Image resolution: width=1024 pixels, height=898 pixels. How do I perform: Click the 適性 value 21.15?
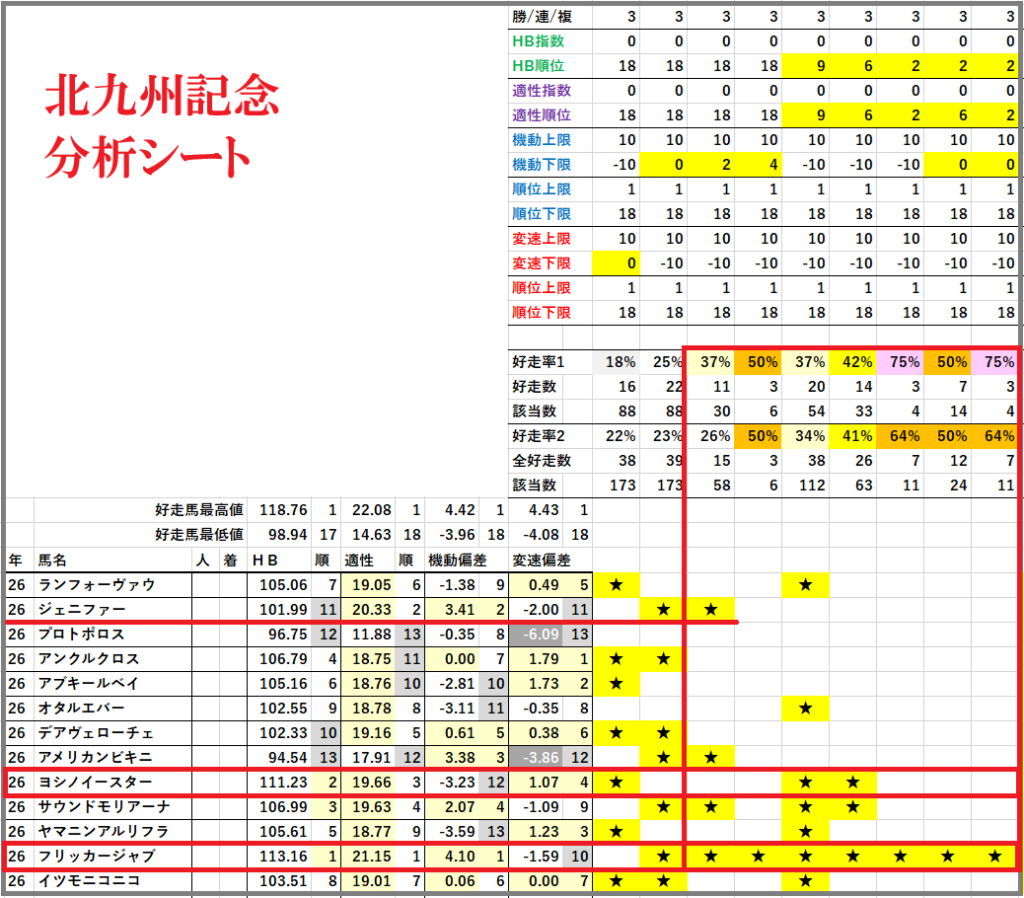point(372,856)
